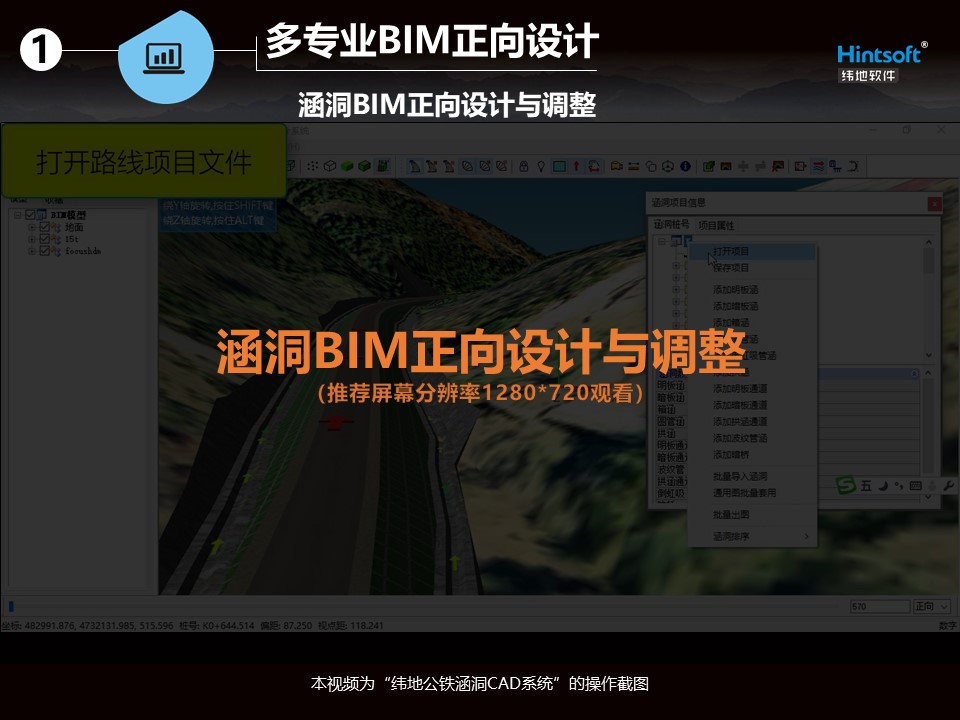
Task: Click the lightbulb icon in the toolbar
Action: pos(541,166)
